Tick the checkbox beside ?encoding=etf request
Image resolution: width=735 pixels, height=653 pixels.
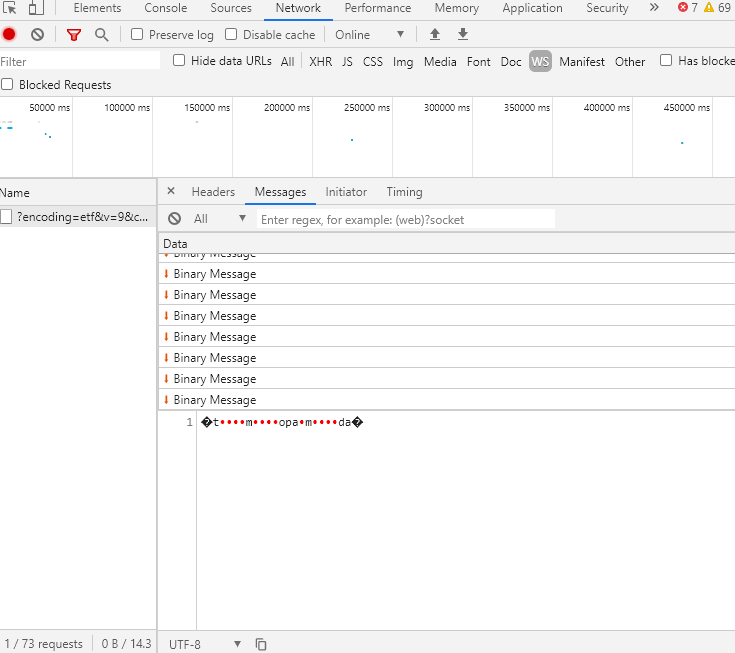point(6,217)
